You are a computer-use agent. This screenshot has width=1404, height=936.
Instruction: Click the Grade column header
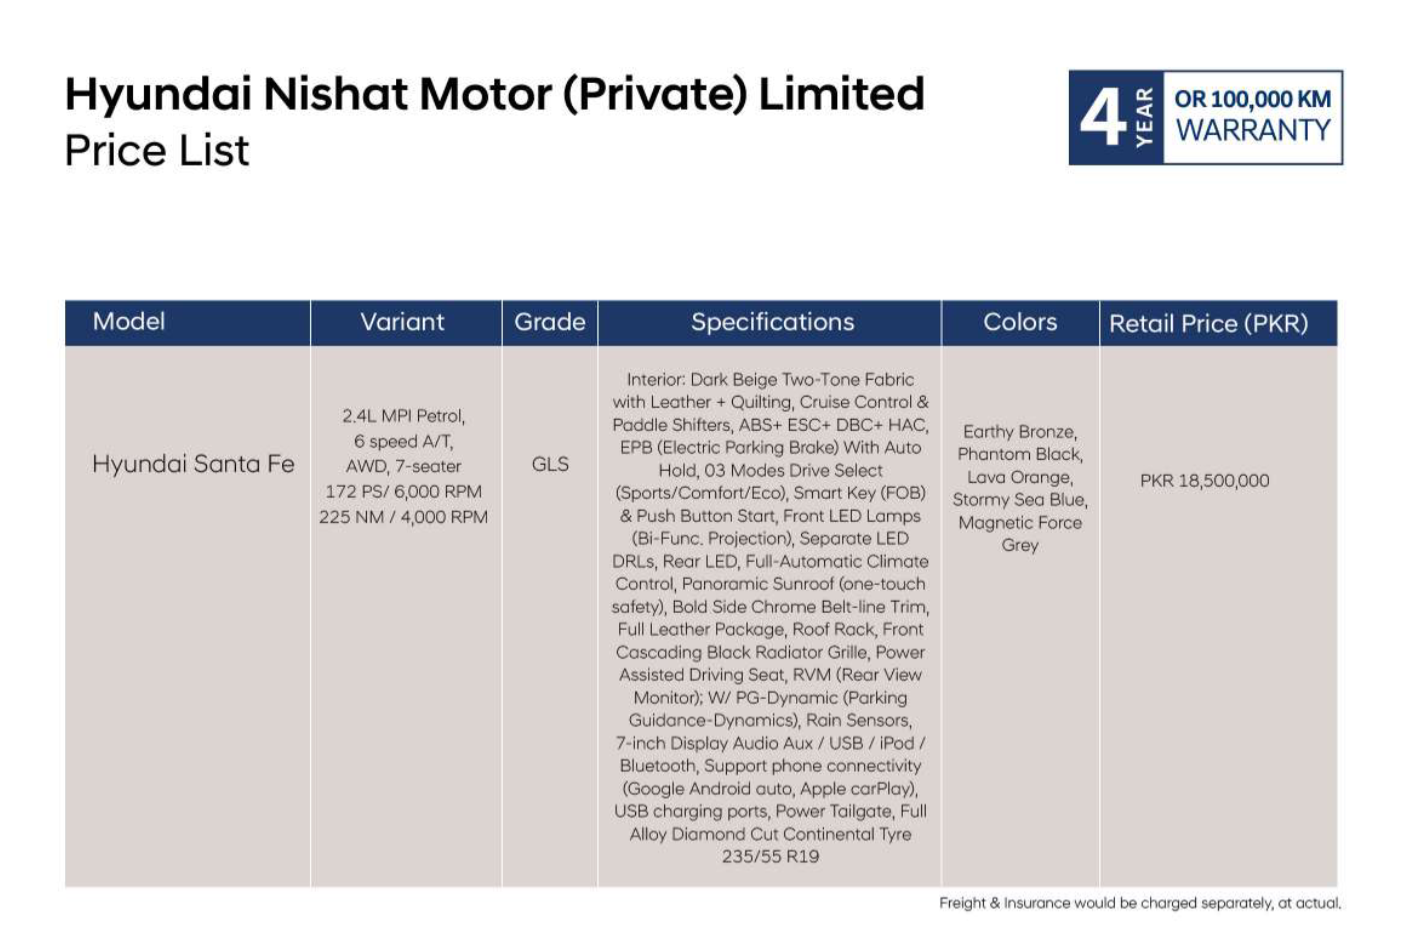pyautogui.click(x=550, y=322)
